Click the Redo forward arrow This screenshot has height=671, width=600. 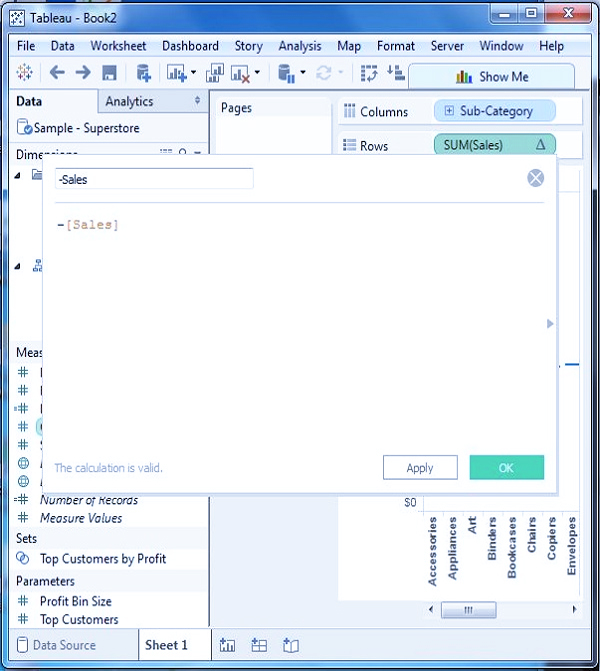tap(83, 72)
